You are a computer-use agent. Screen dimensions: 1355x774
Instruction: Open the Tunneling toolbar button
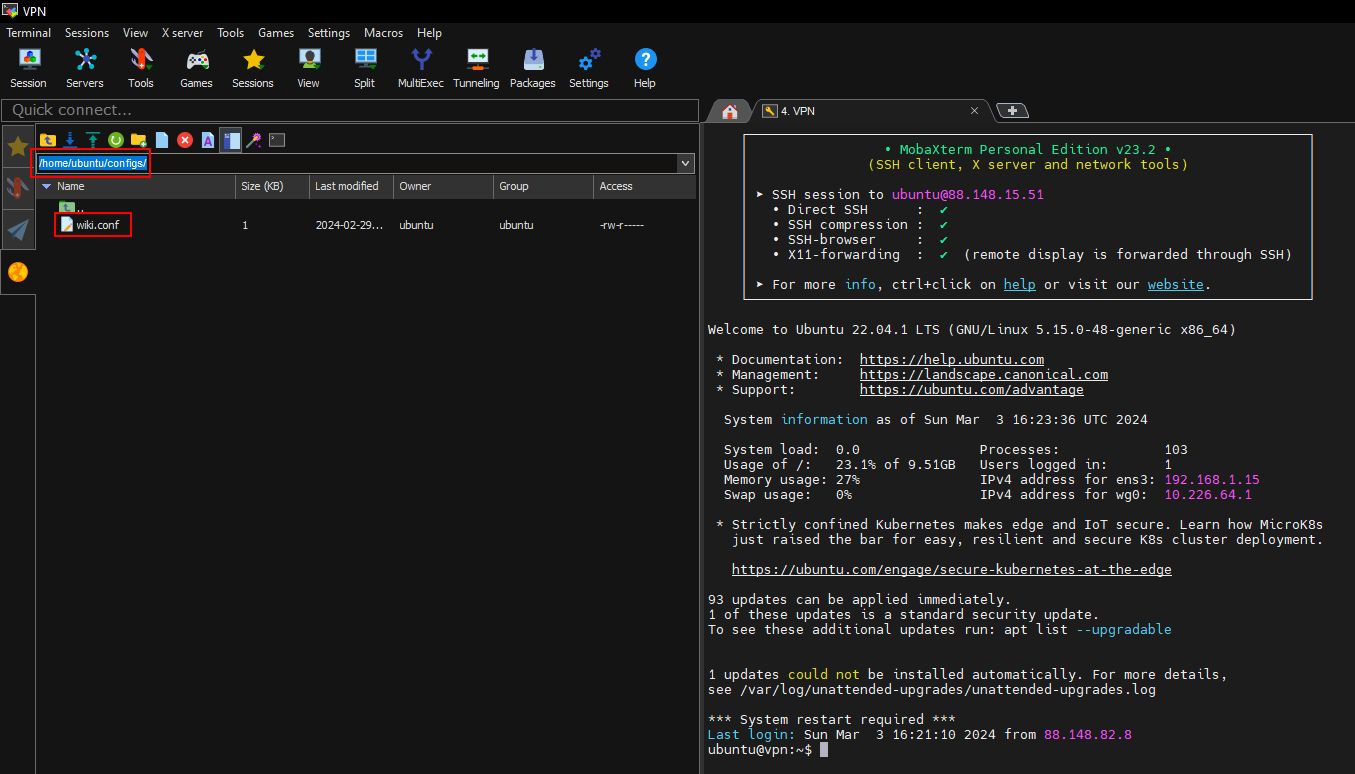click(476, 68)
